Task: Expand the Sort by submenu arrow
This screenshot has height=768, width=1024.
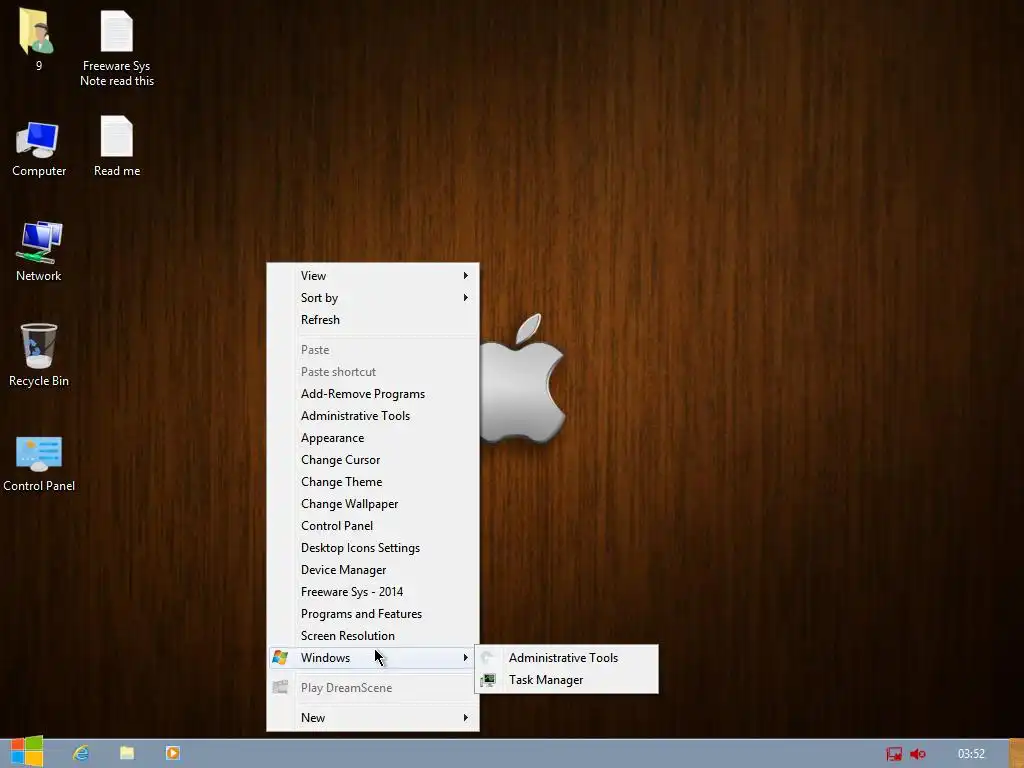Action: point(466,298)
